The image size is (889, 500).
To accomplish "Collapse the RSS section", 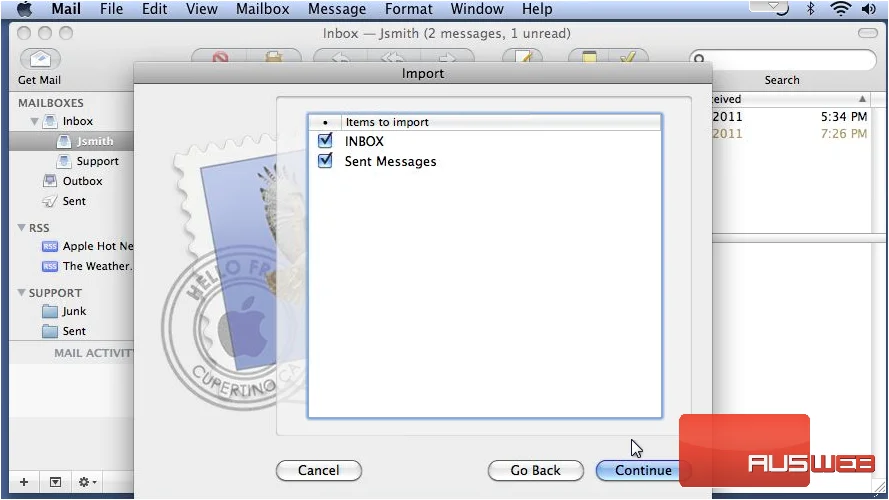I will (22, 227).
